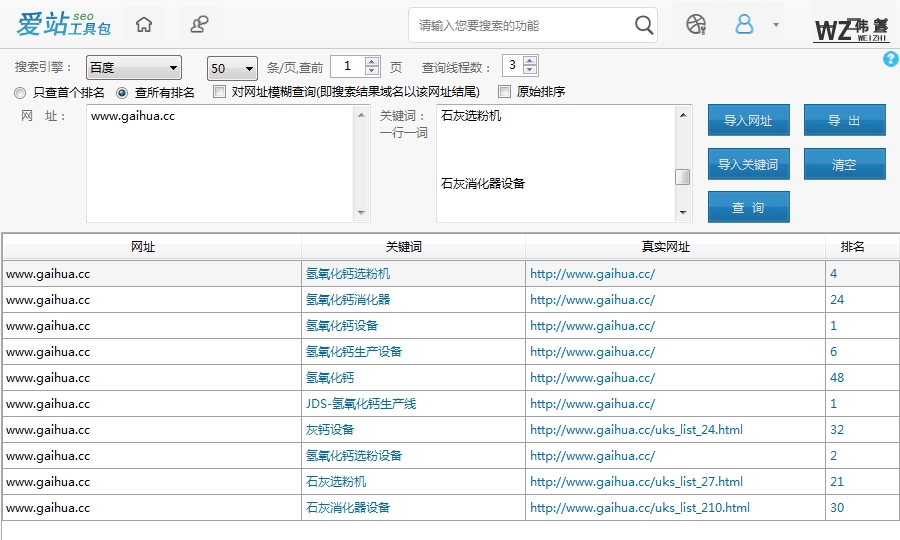Click the keyword box scrollbar thumb
The width and height of the screenshot is (900, 540).
683,177
